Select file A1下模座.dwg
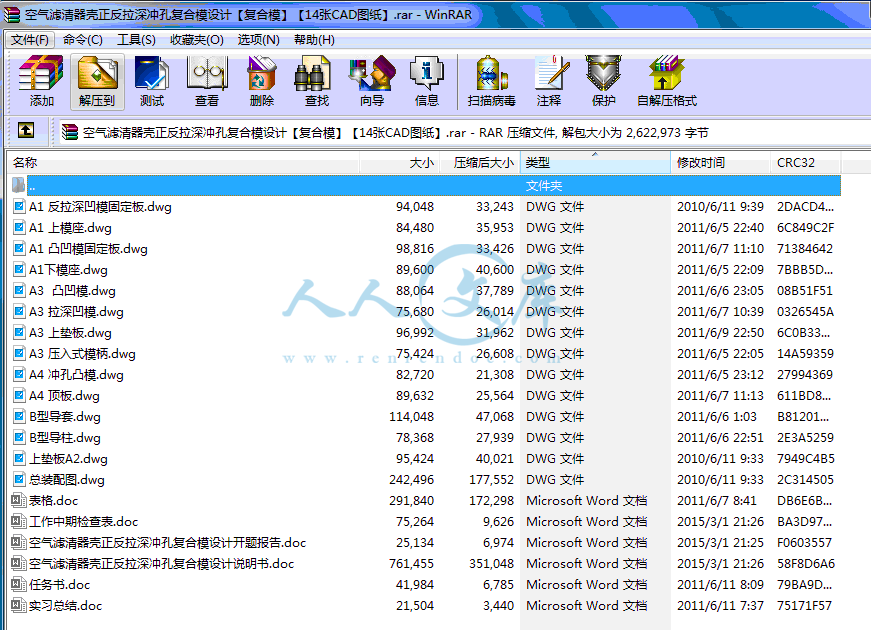The height and width of the screenshot is (630, 871). tap(68, 269)
